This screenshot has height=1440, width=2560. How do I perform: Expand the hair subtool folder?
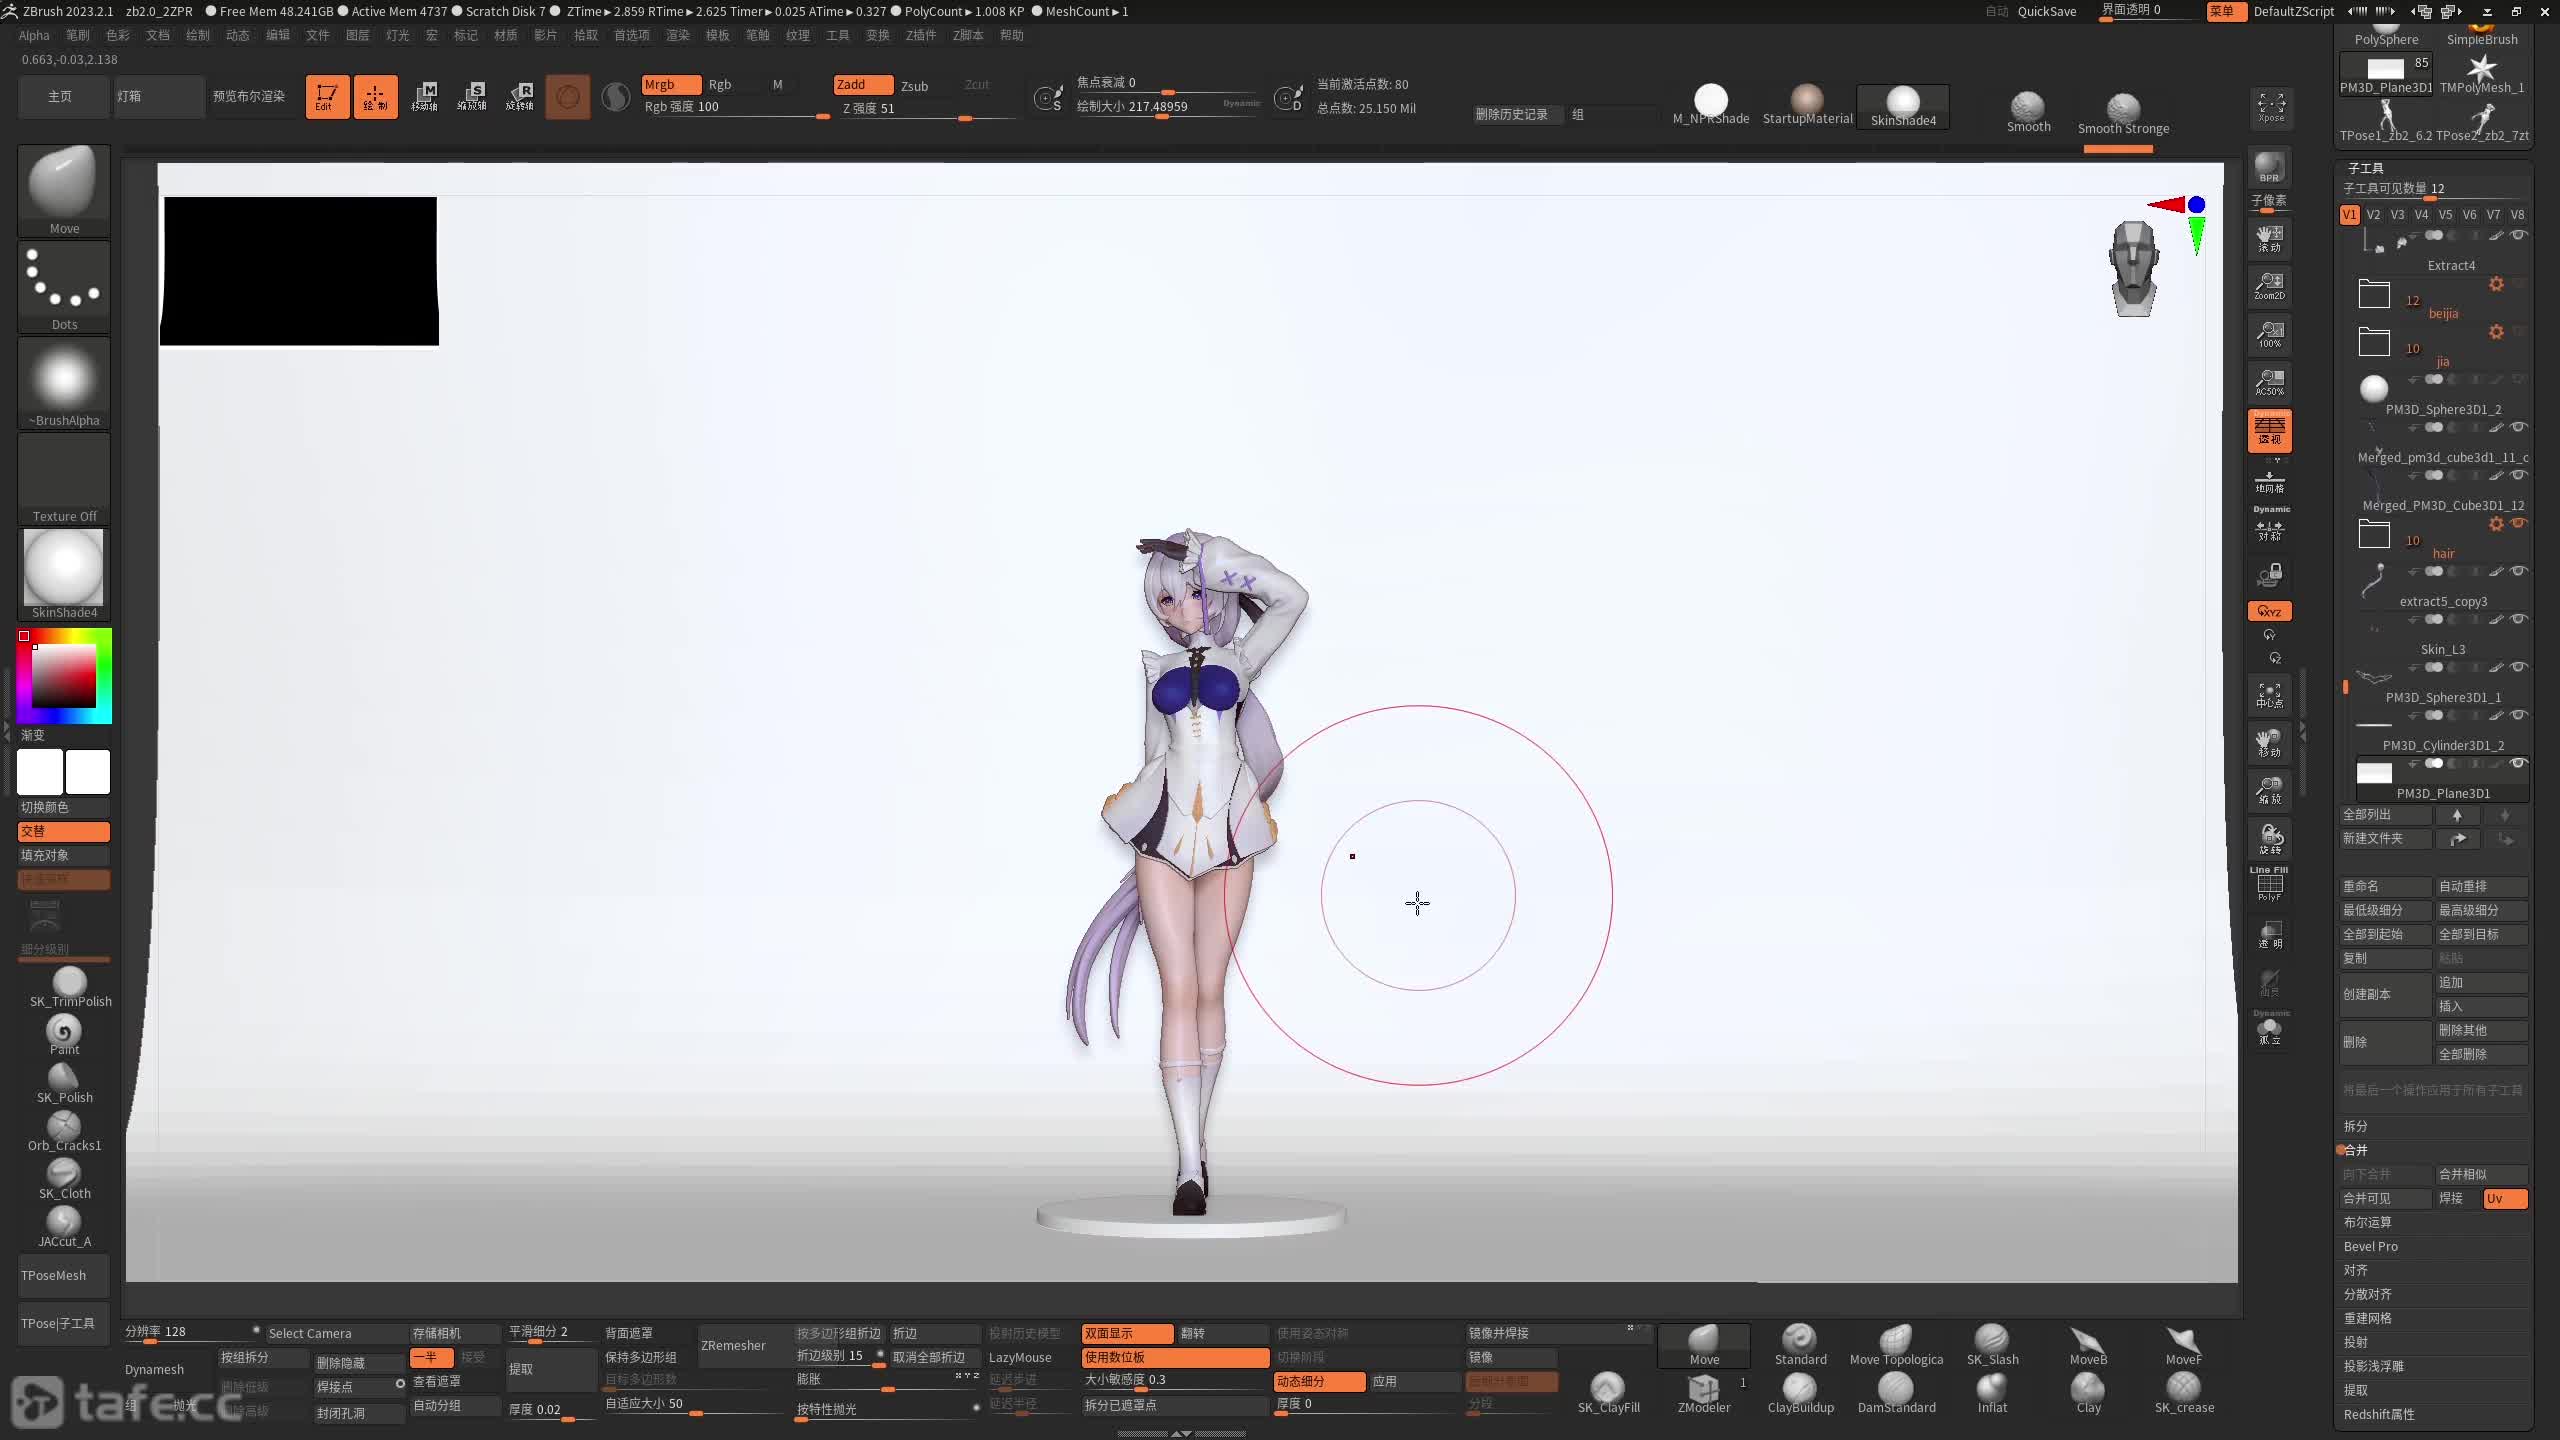[x=2374, y=534]
